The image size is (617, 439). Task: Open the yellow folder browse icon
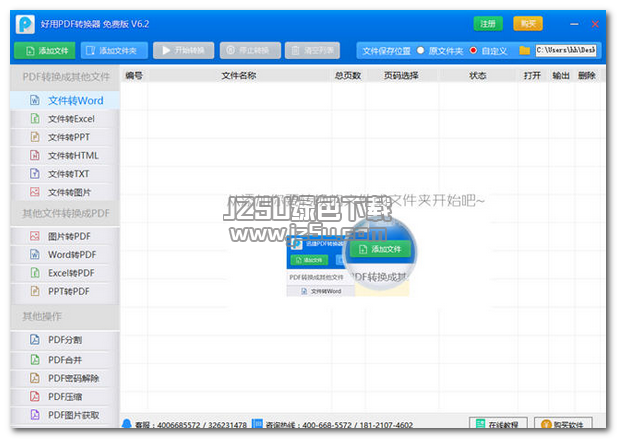tap(524, 50)
